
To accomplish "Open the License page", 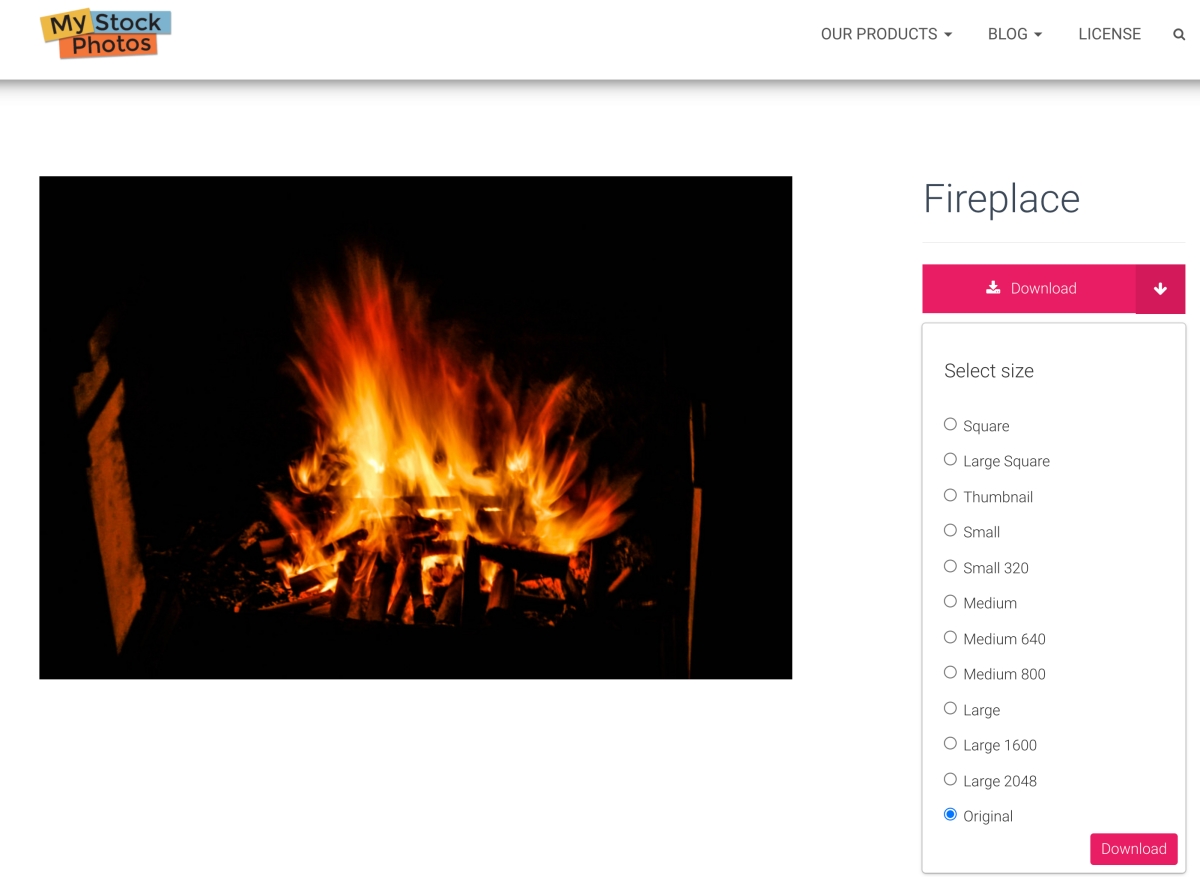I will [1109, 34].
